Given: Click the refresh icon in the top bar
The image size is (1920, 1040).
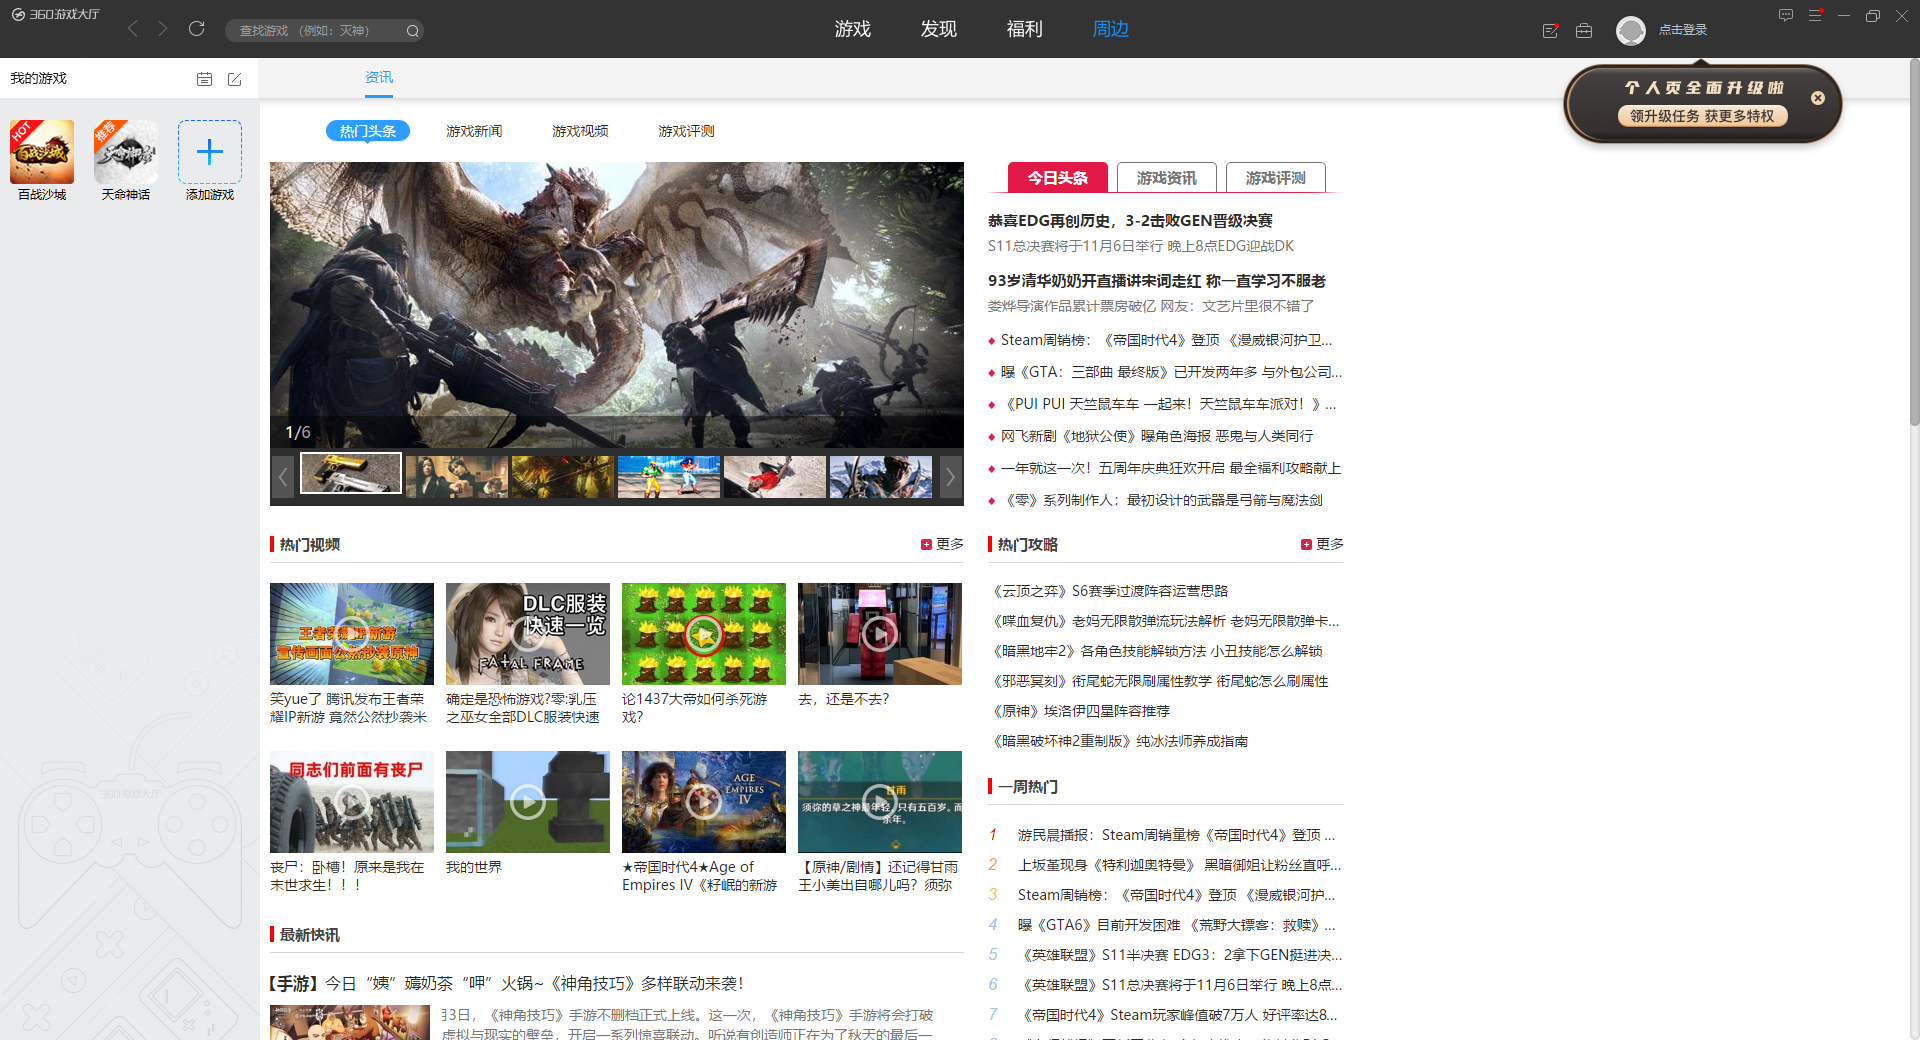Looking at the screenshot, I should pos(196,29).
